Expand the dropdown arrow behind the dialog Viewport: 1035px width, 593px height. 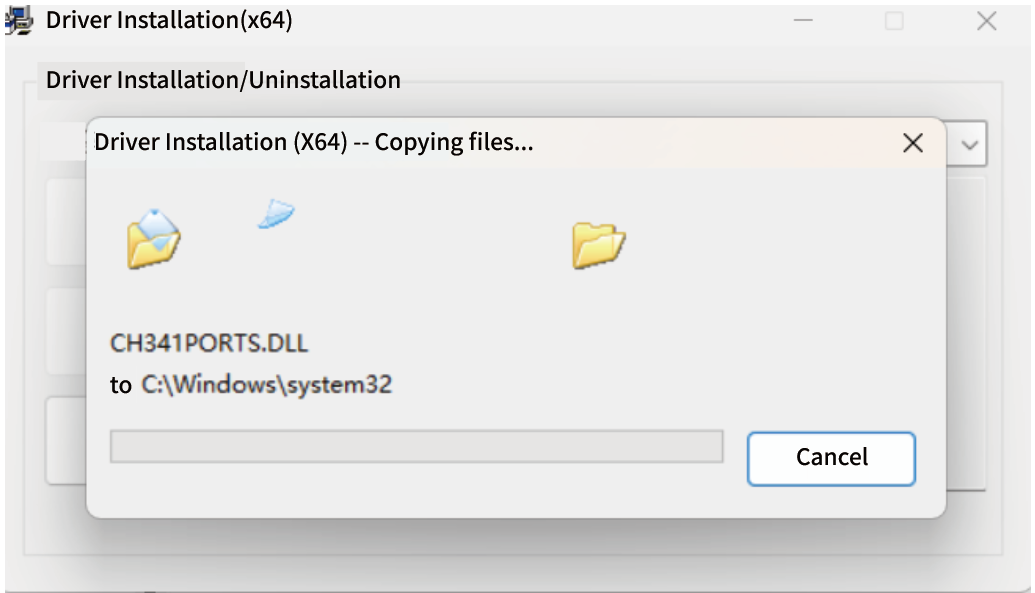[968, 145]
